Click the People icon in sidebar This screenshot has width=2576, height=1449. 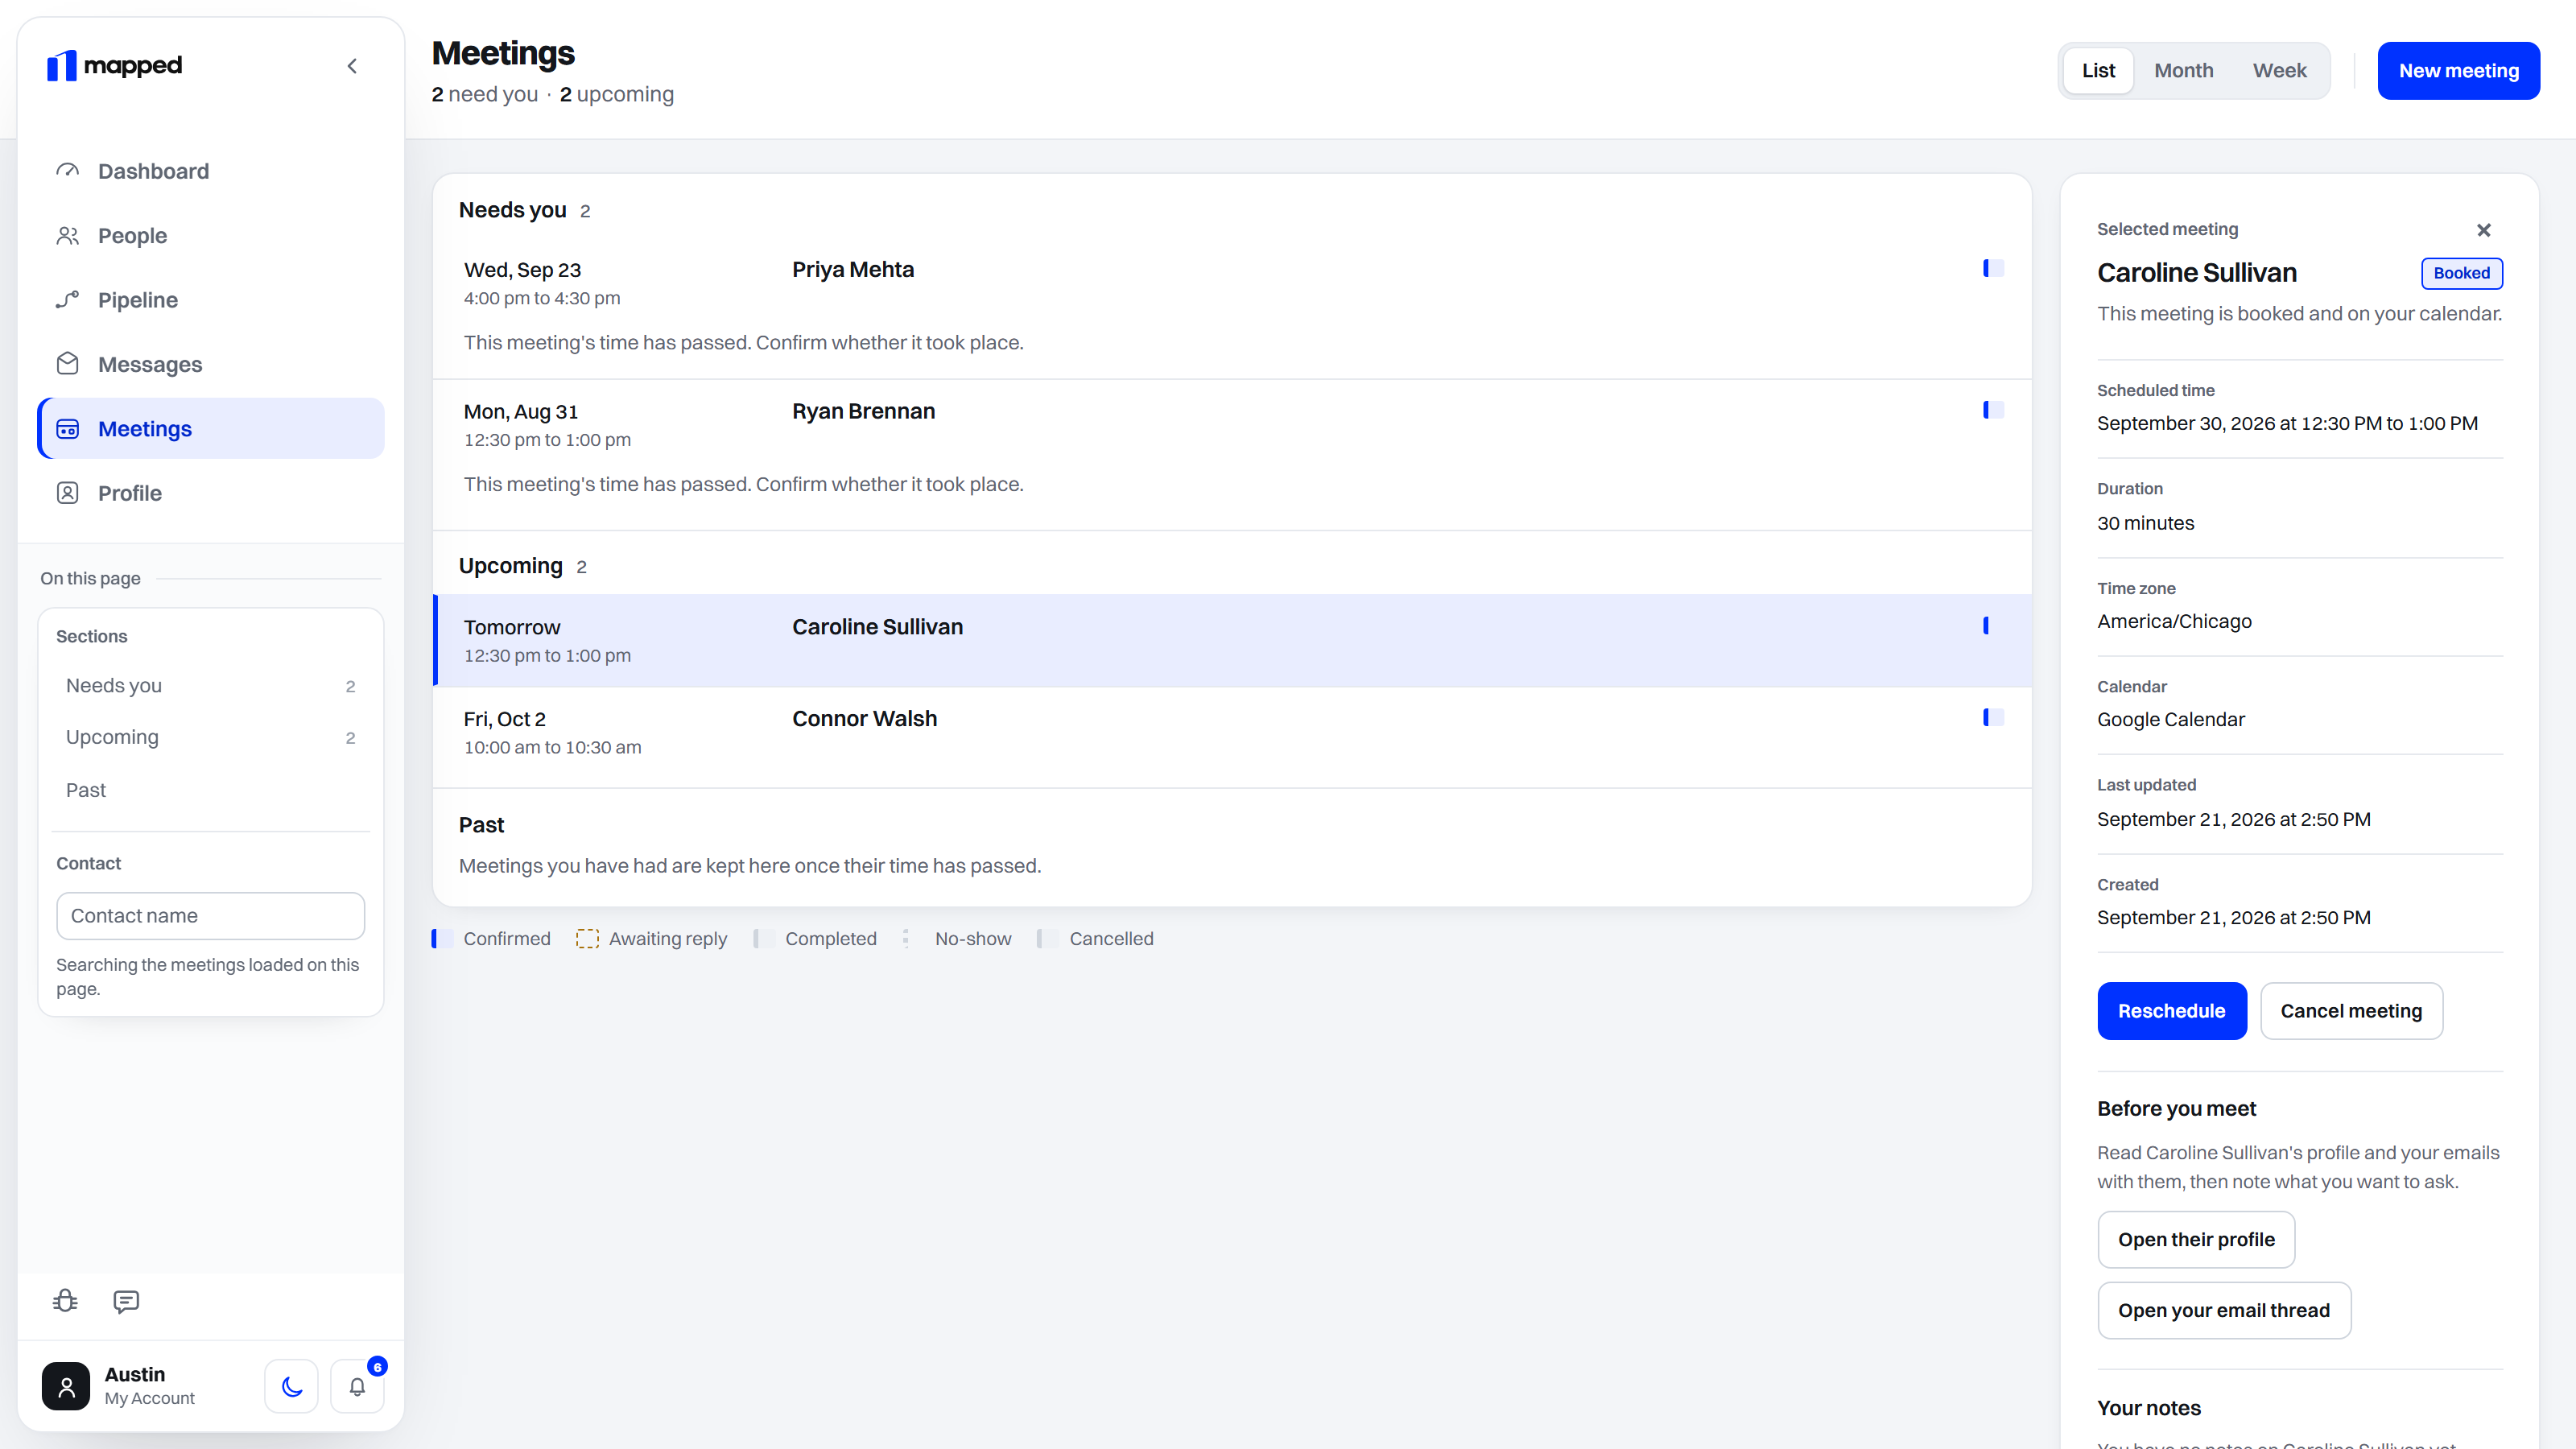67,236
